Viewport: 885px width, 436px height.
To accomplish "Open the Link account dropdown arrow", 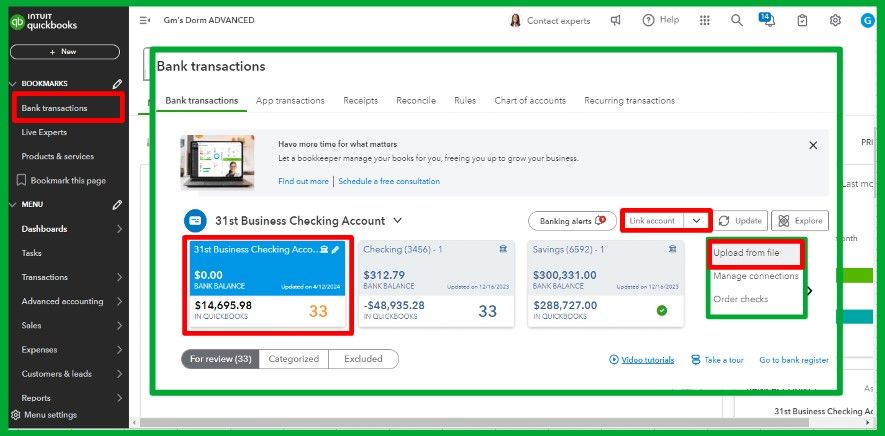I will 696,221.
